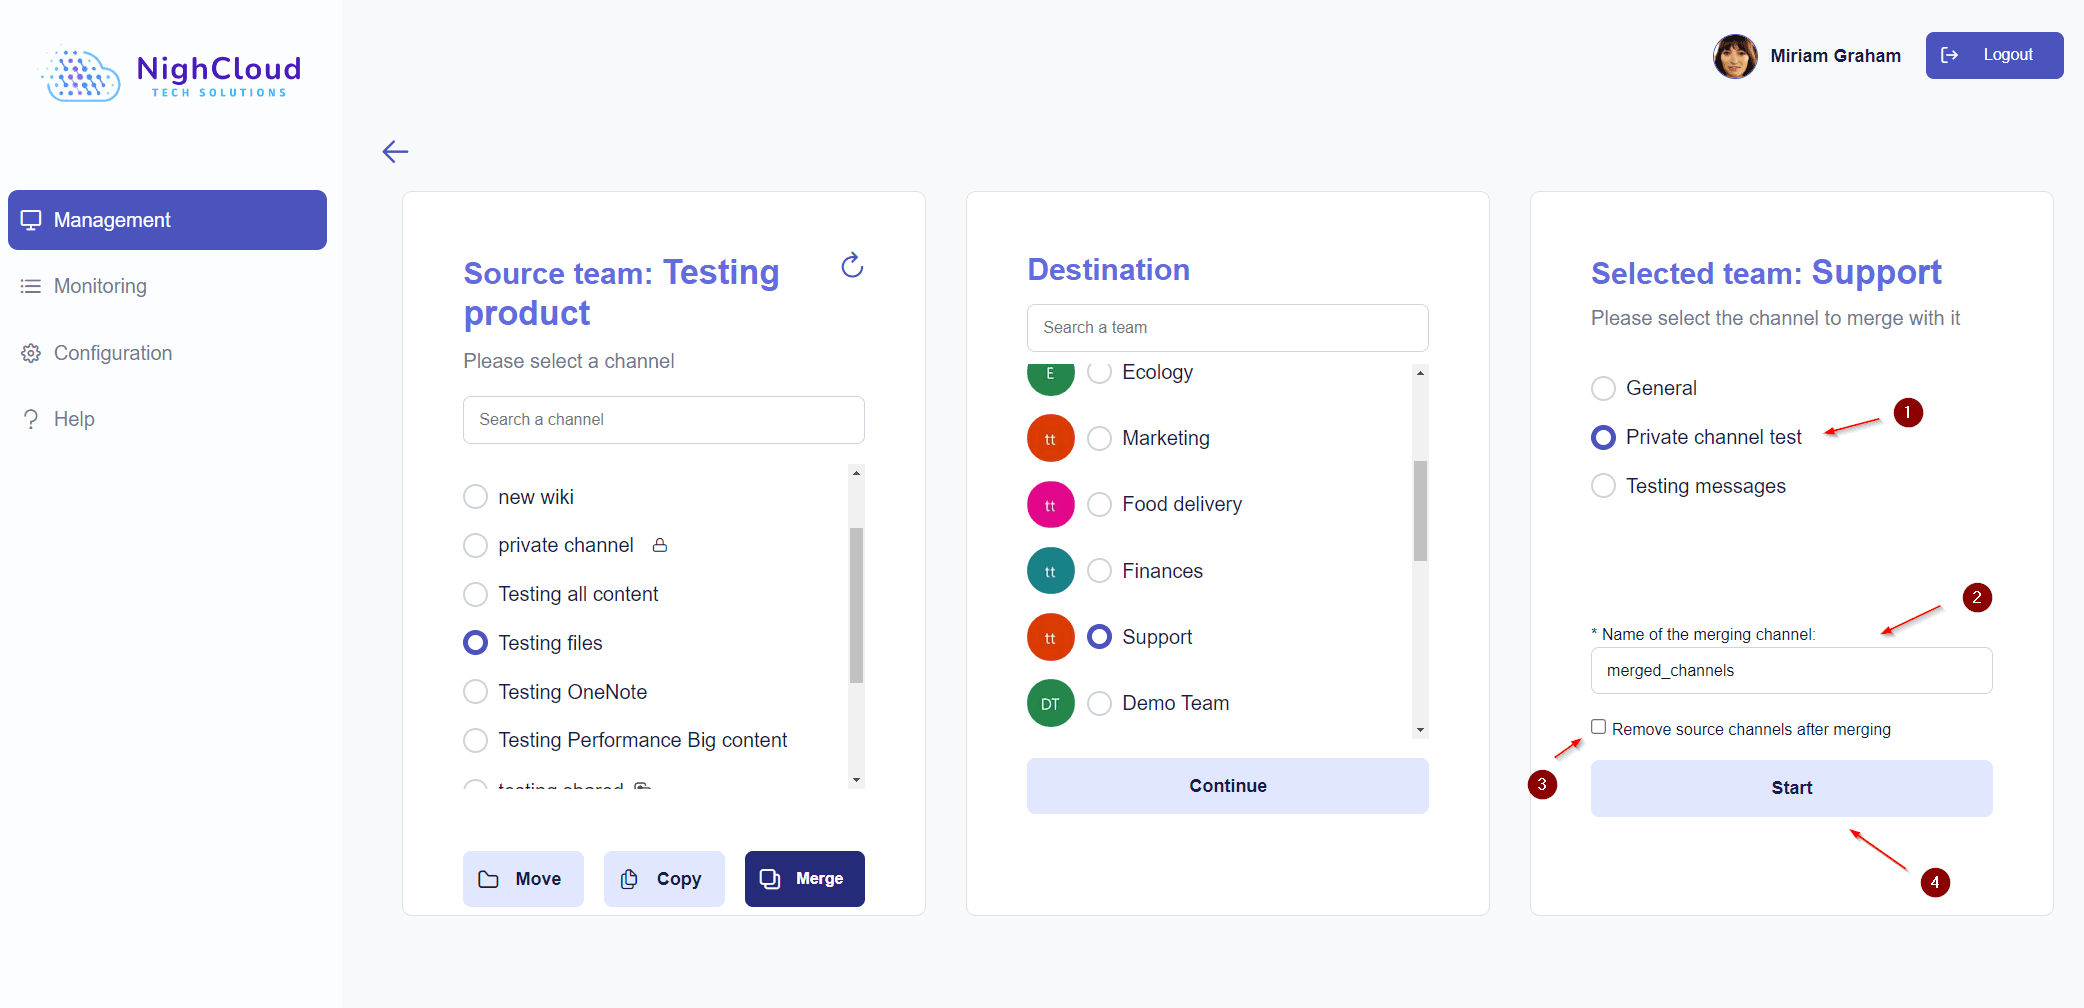Enable Remove source channels after merging
Screen dimensions: 2084x1008
pyautogui.click(x=1599, y=728)
